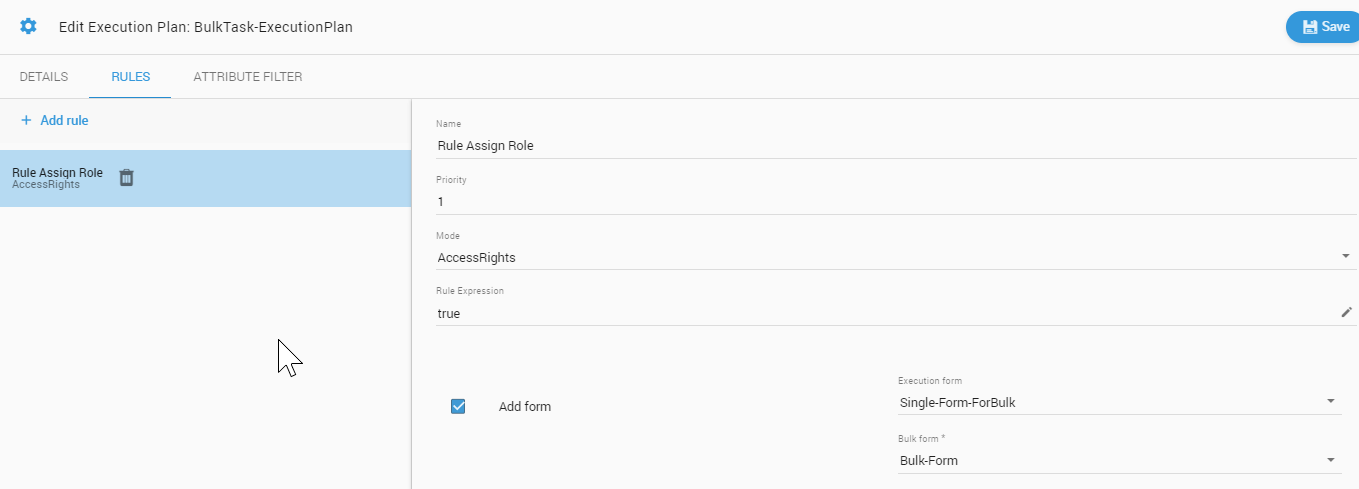Uncheck the Add form checkbox
The height and width of the screenshot is (489, 1359).
[x=458, y=406]
